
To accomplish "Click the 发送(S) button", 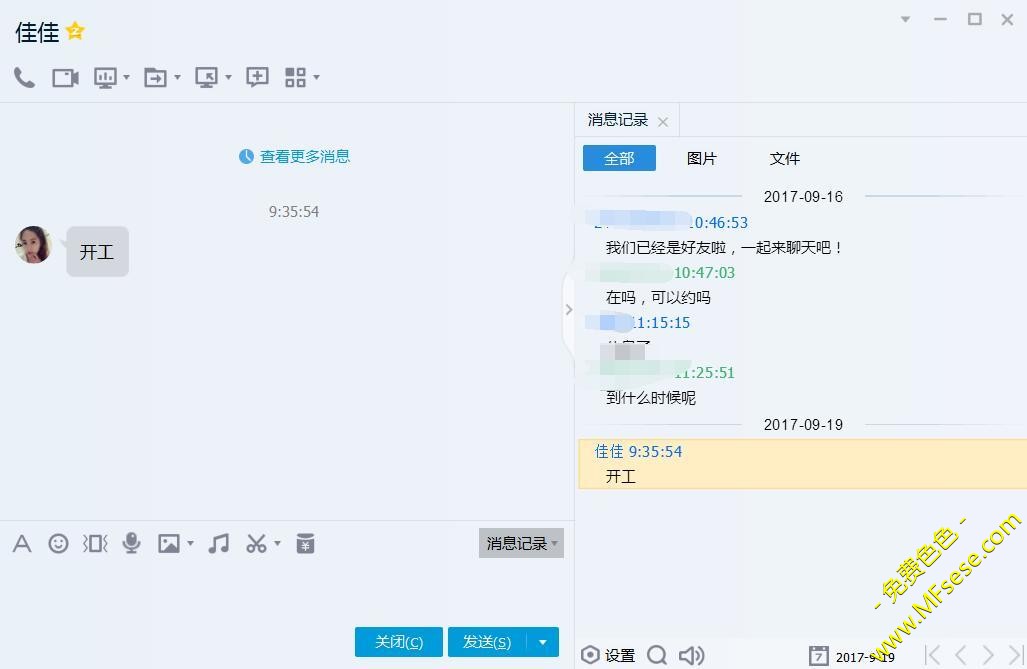I will point(487,641).
